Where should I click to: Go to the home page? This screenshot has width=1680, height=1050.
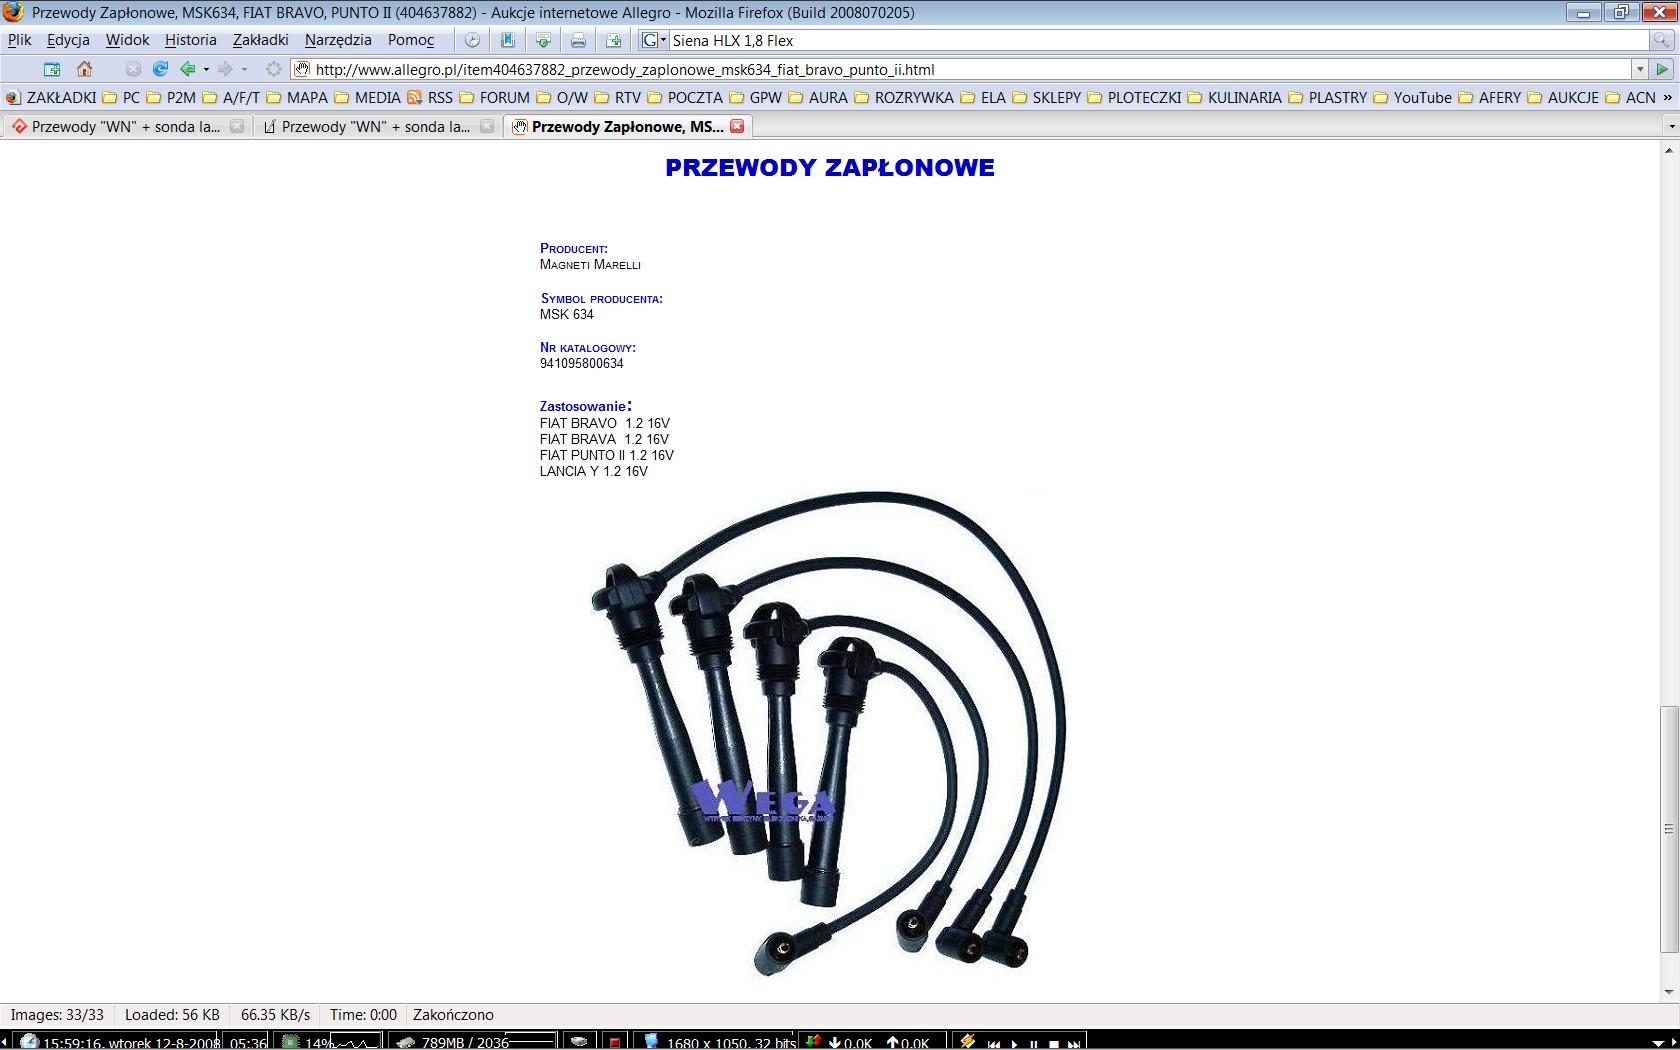(x=85, y=69)
